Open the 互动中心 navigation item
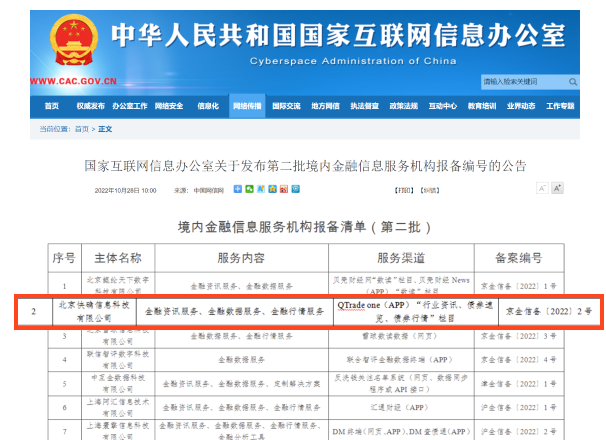This screenshot has width=606, height=440. click(x=443, y=106)
